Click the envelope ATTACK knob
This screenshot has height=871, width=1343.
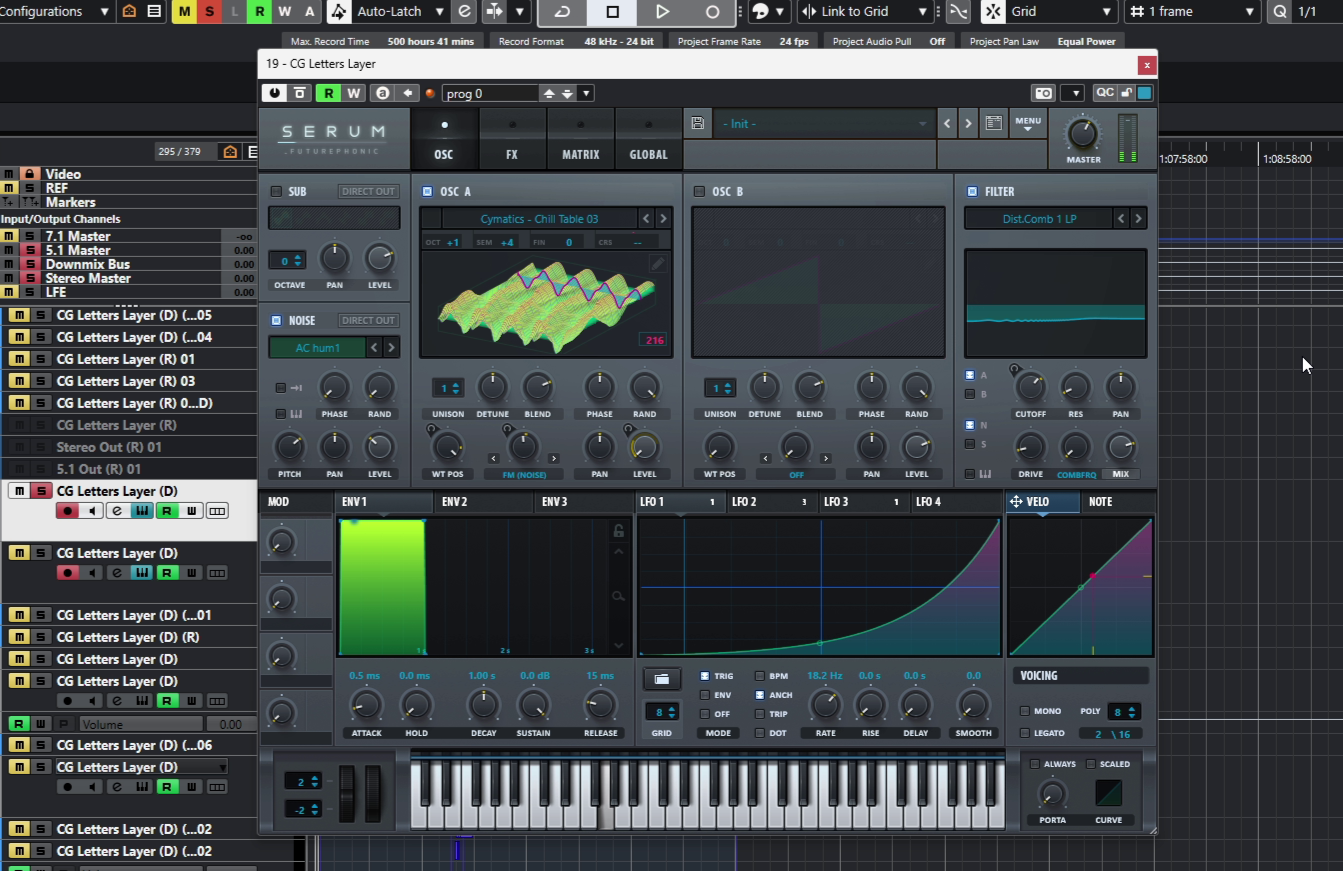pyautogui.click(x=366, y=706)
